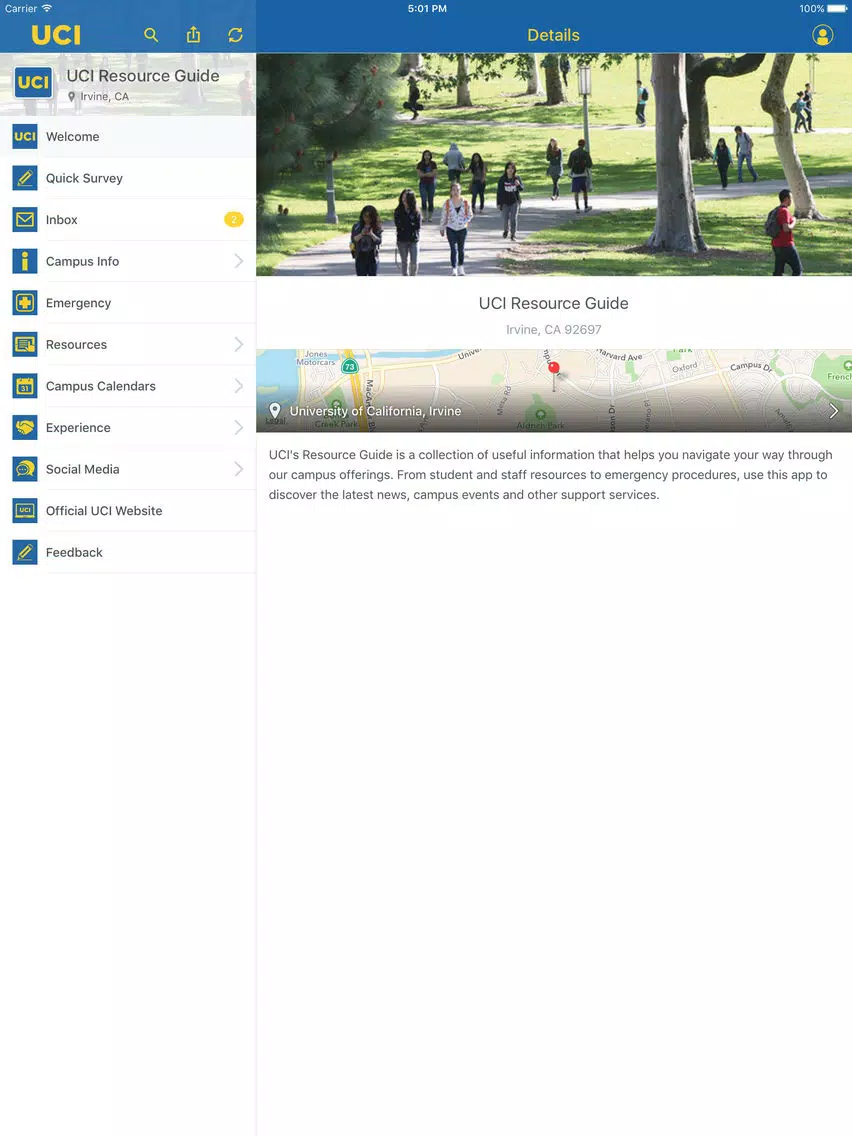Open Official UCI Website
Image resolution: width=852 pixels, height=1136 pixels.
click(x=128, y=511)
